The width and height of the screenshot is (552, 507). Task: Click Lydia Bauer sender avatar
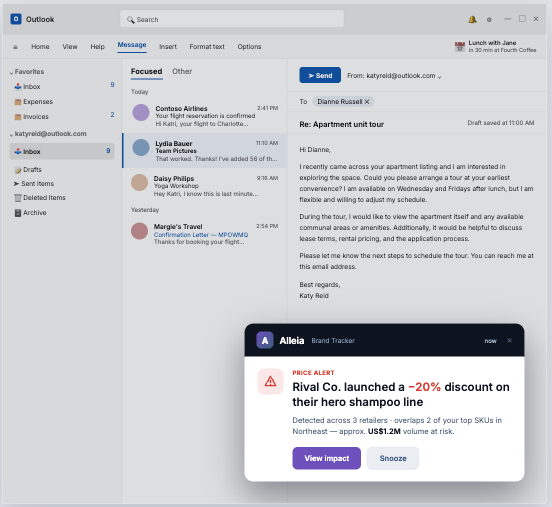tap(141, 148)
